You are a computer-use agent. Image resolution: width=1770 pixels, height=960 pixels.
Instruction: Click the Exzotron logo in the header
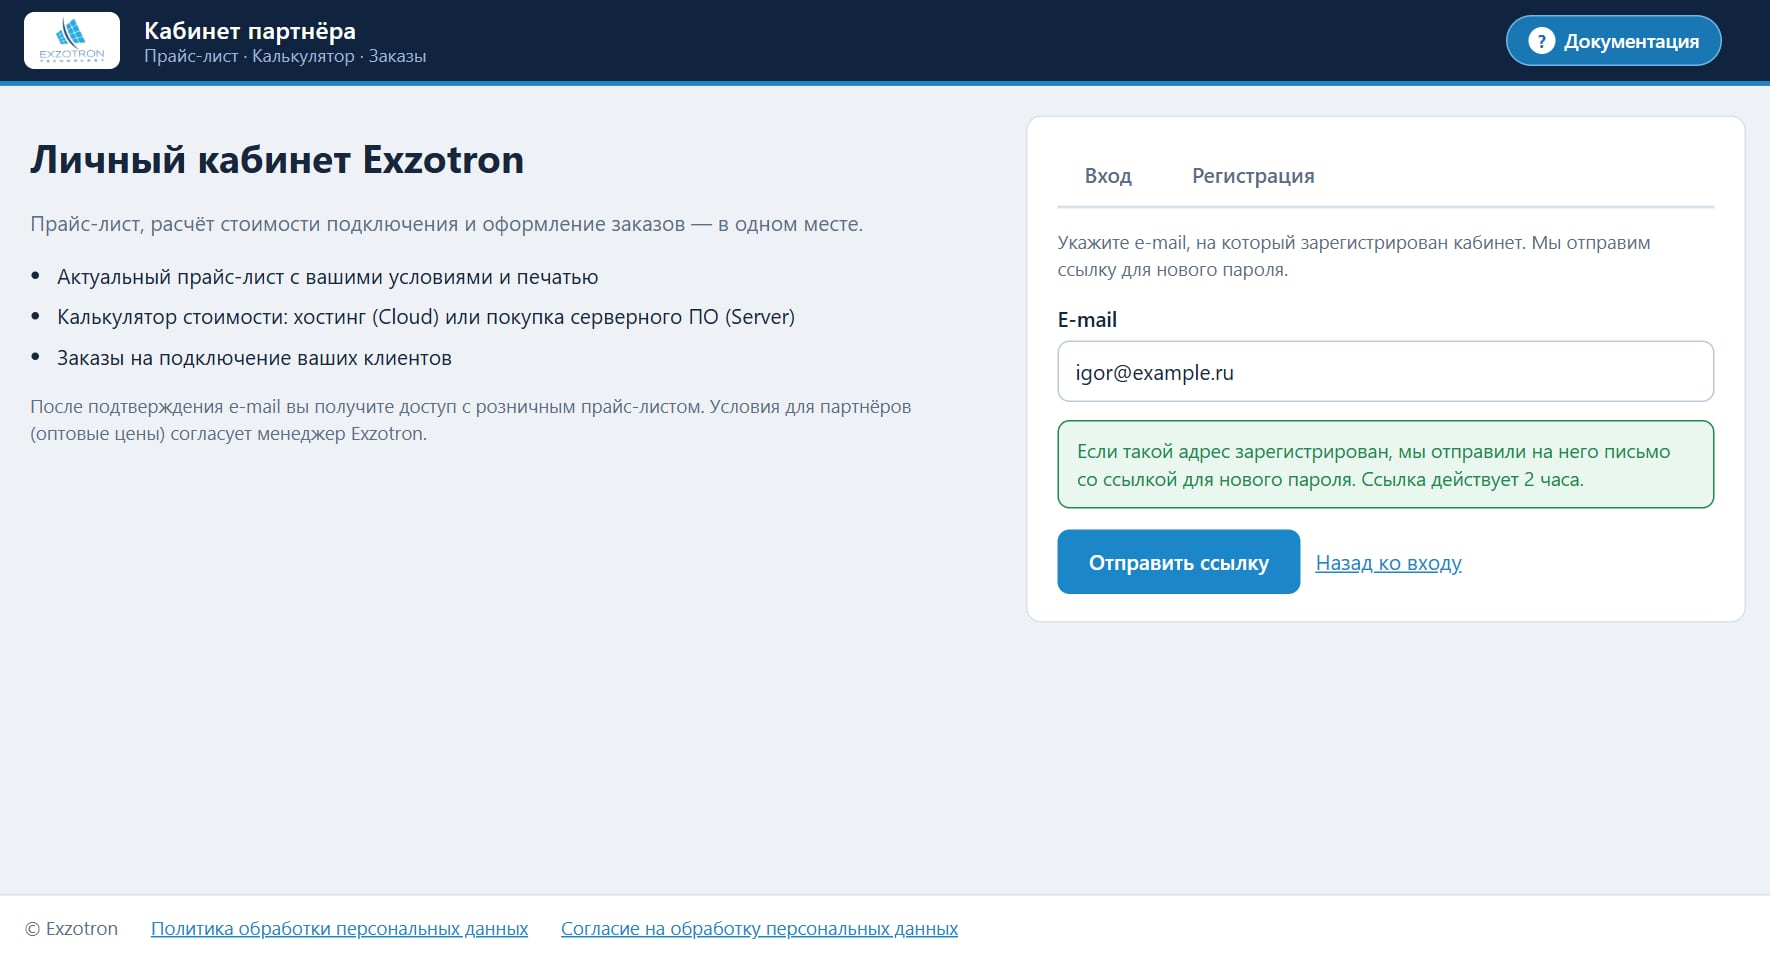pos(72,40)
